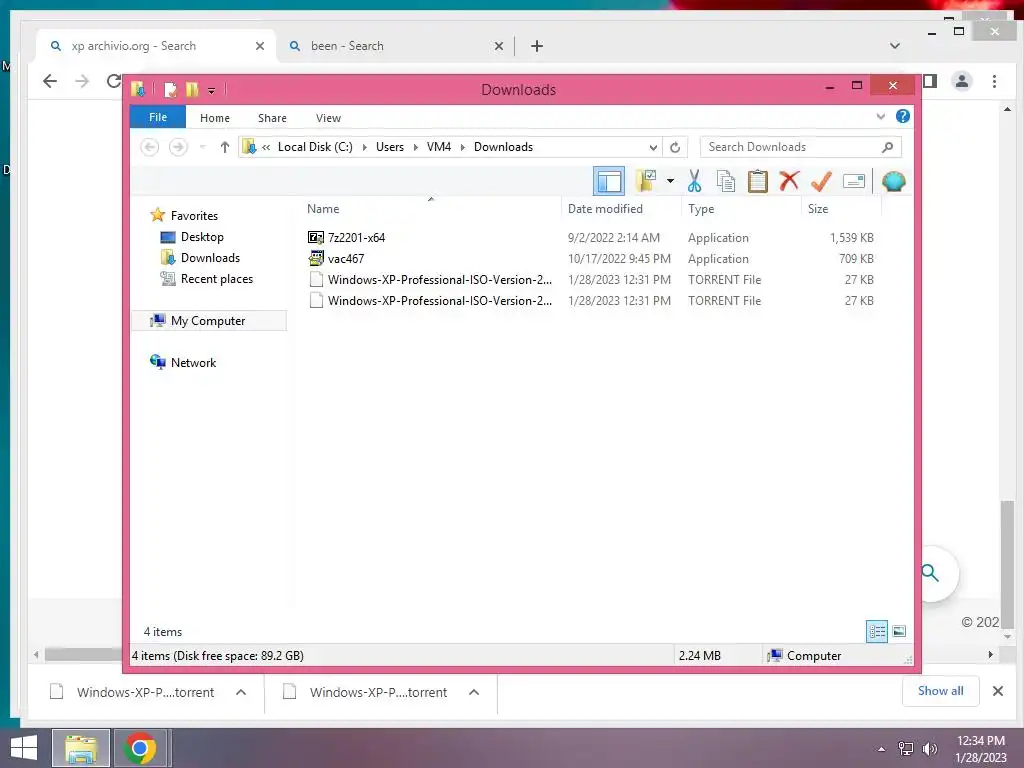
Task: Open the Windows Start button
Action: pos(24,748)
